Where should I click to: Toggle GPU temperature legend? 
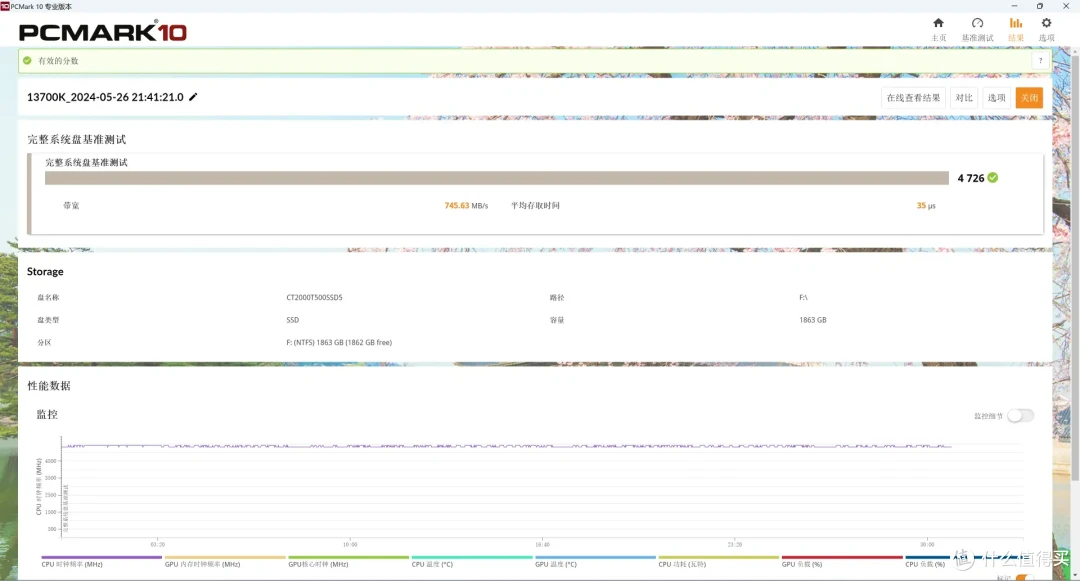[595, 561]
